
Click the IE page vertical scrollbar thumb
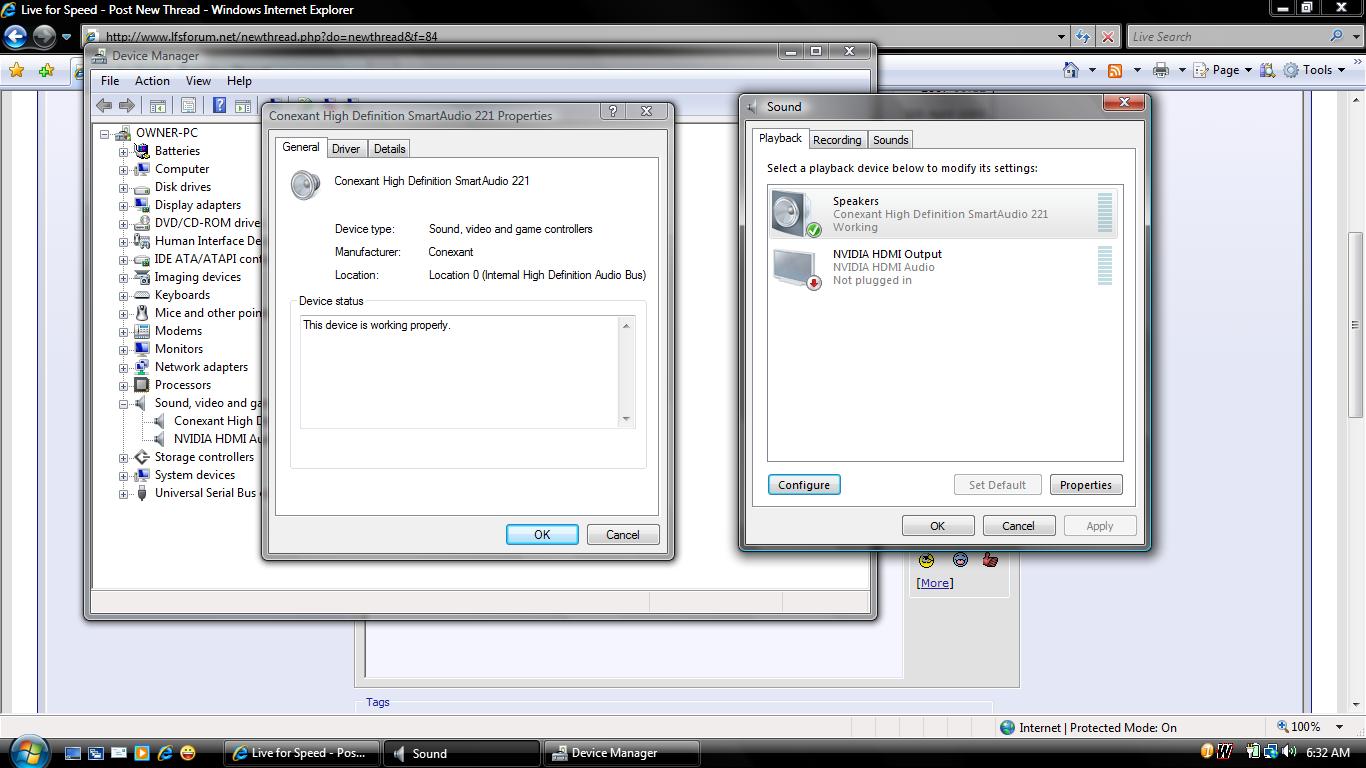[x=1356, y=325]
